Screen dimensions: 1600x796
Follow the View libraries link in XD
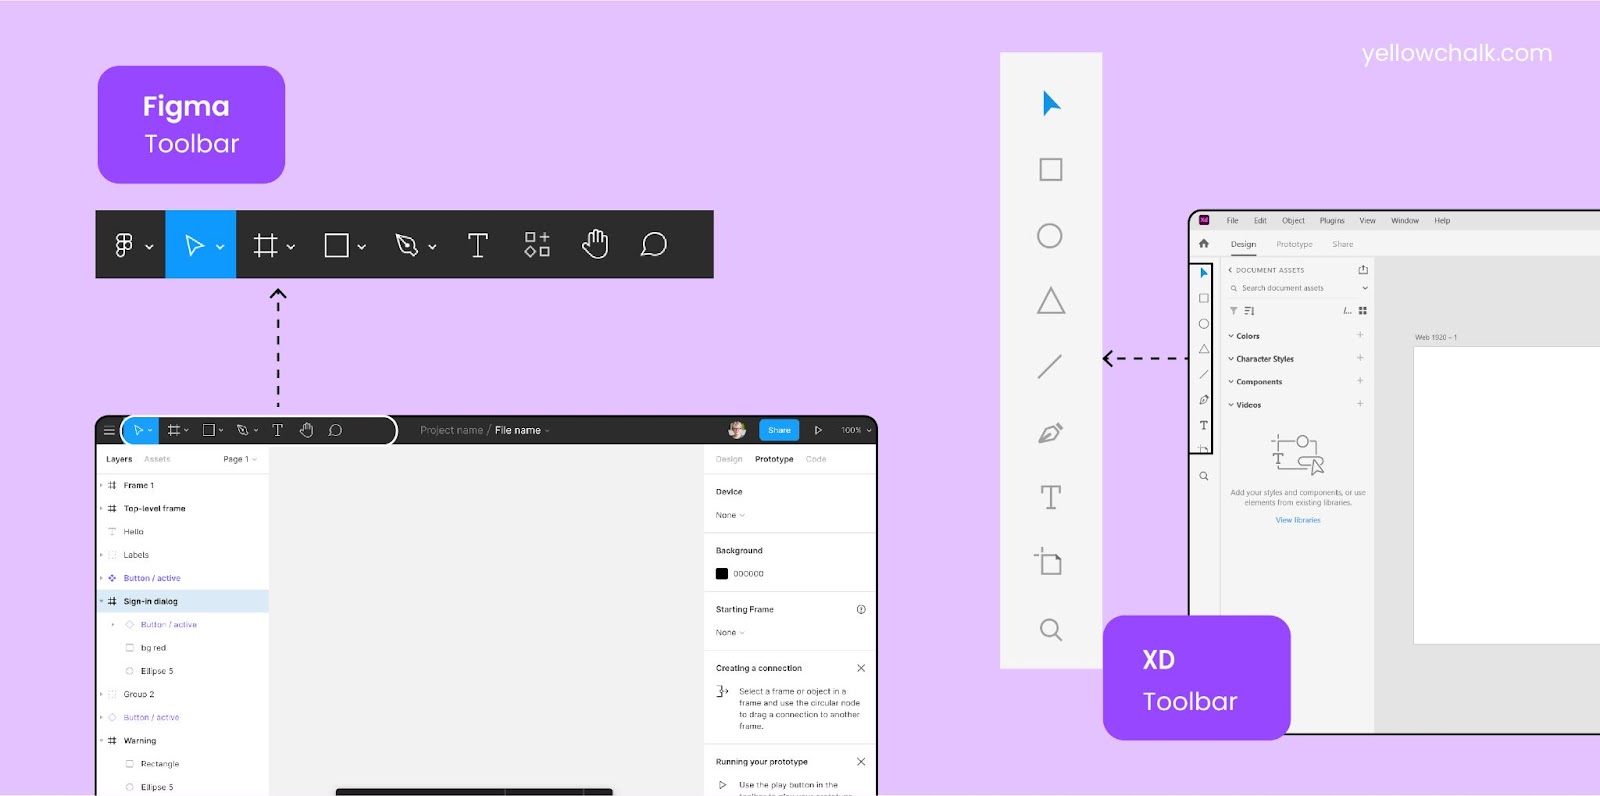pos(1298,520)
